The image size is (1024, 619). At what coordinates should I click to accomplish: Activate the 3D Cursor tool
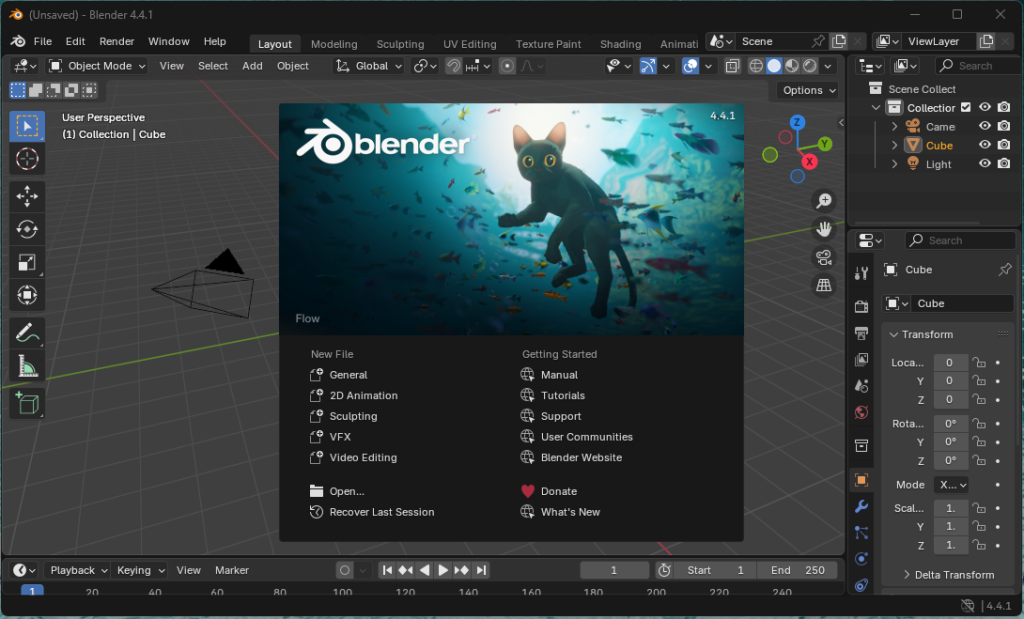click(x=27, y=159)
